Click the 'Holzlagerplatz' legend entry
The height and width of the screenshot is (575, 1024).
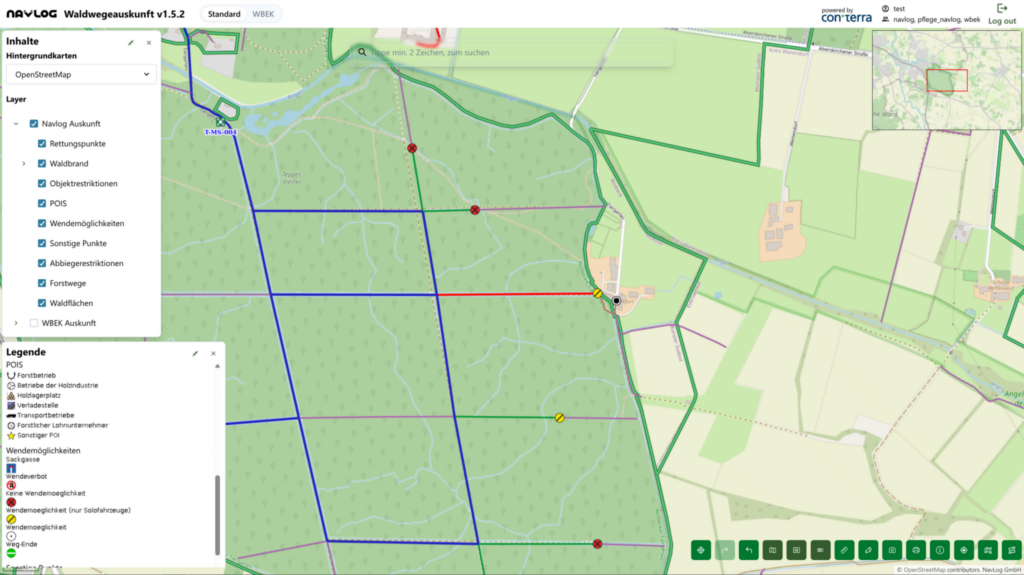tap(33, 395)
